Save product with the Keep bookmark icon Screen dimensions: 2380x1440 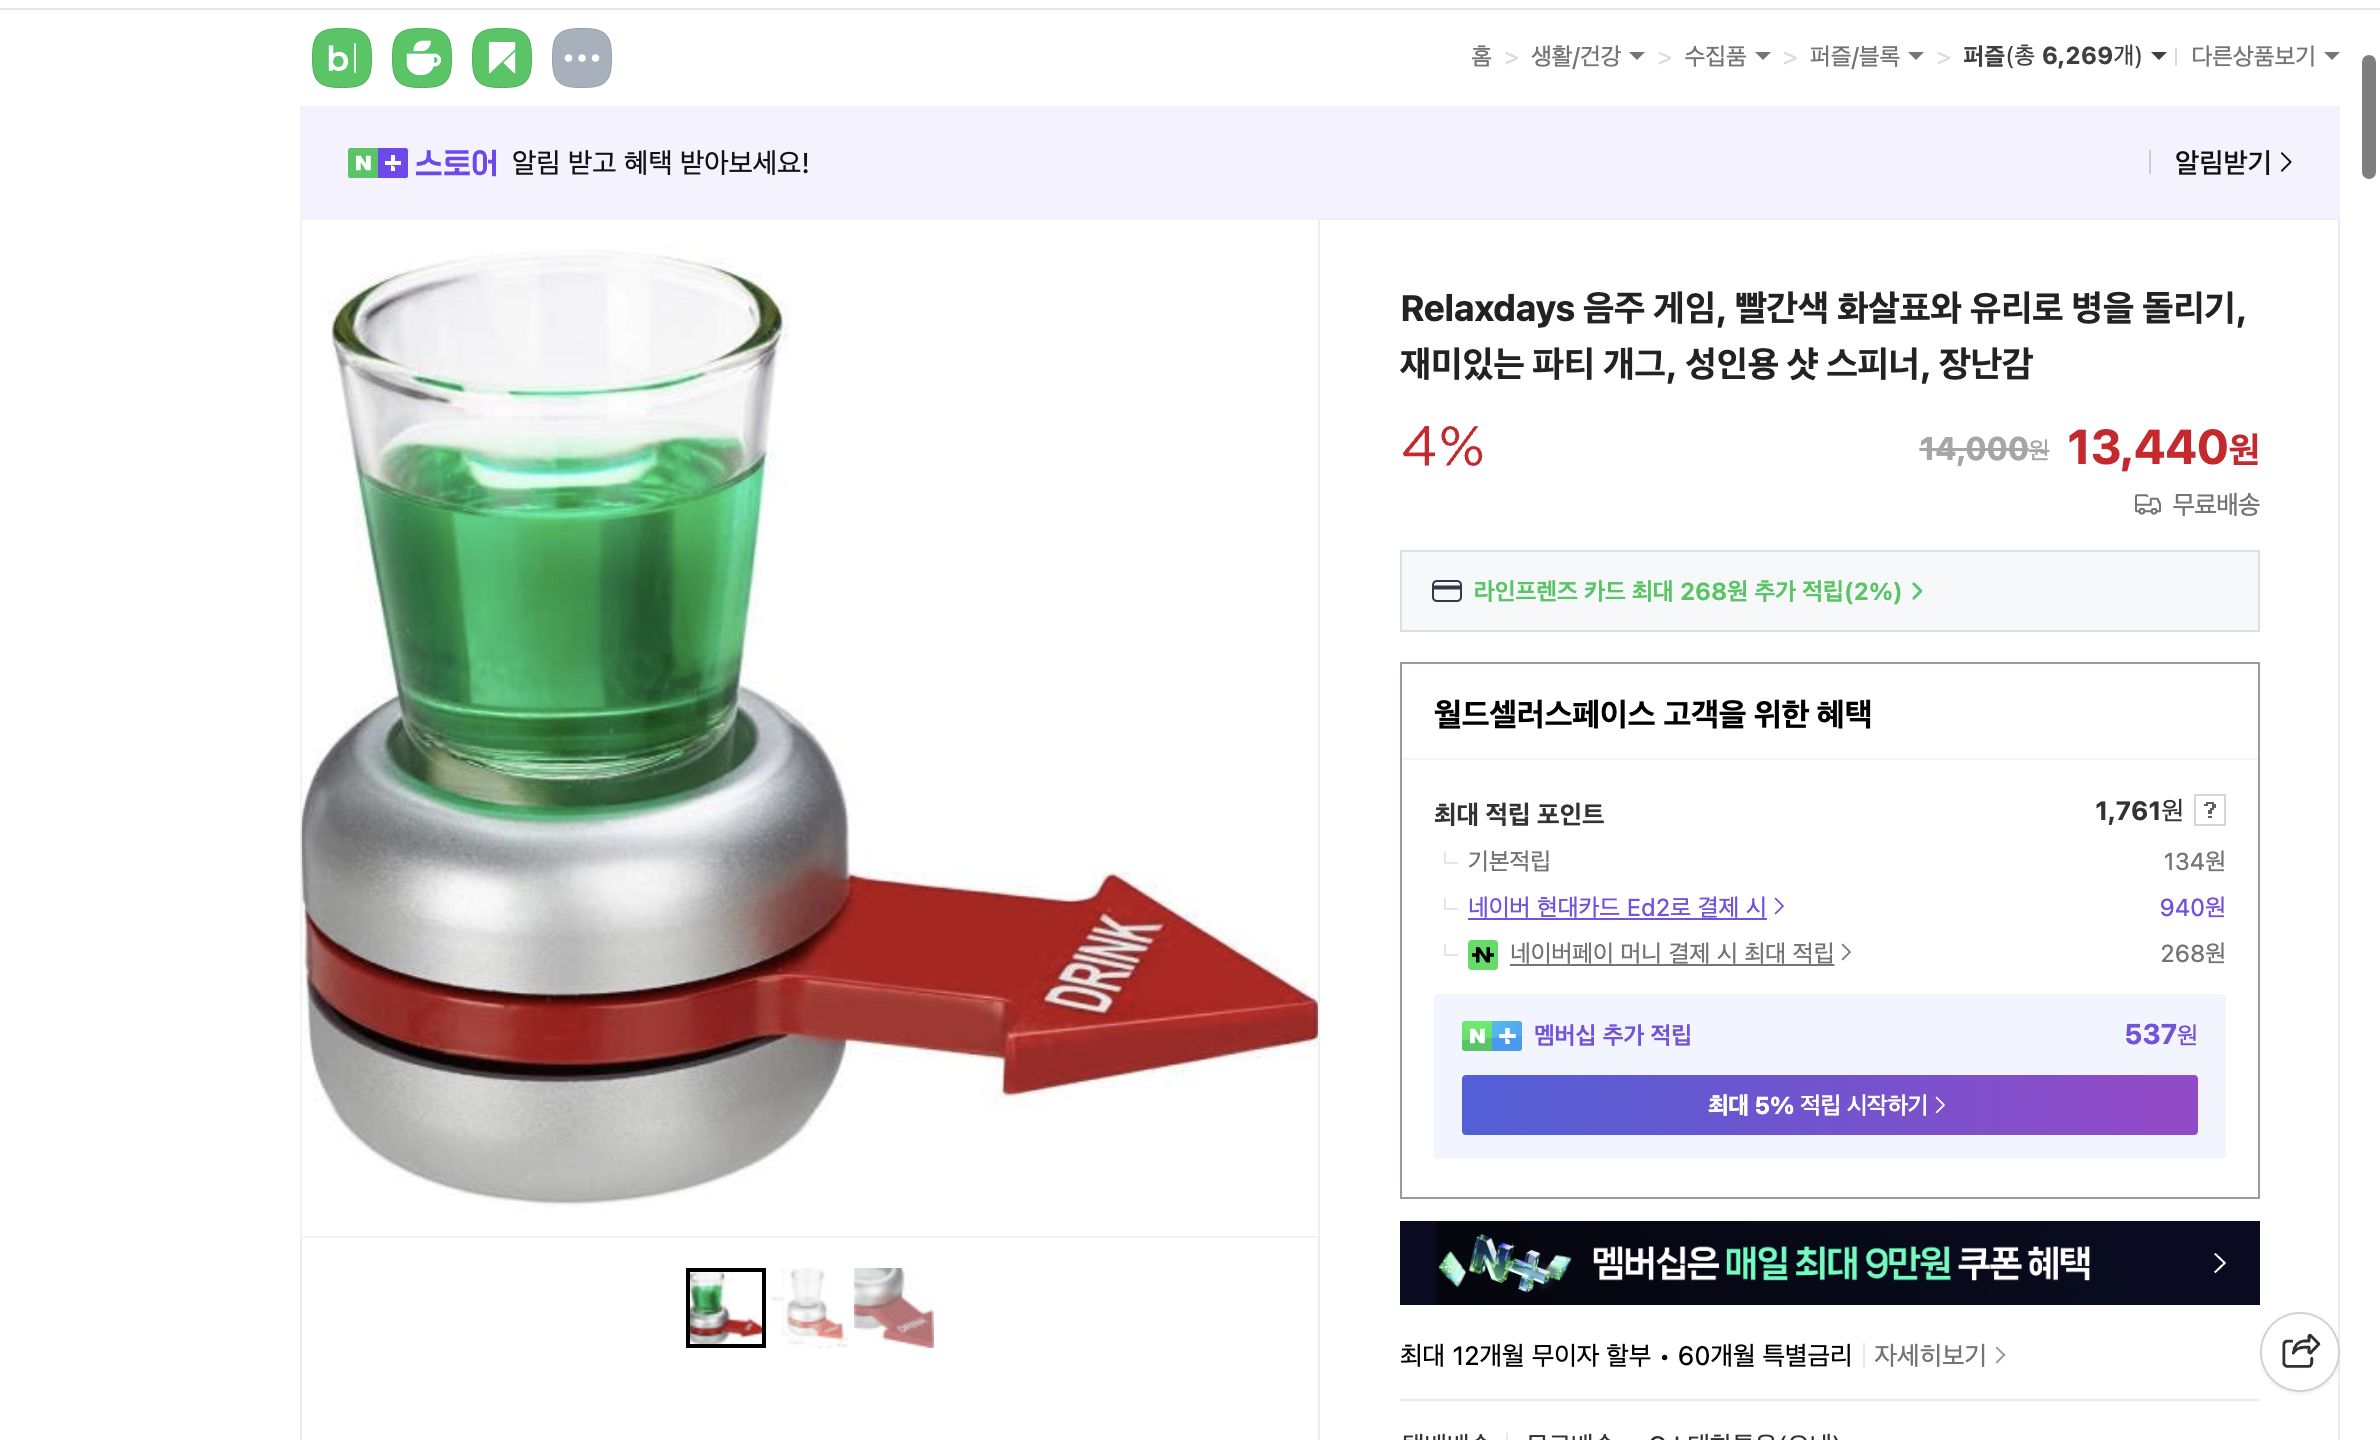click(x=503, y=57)
